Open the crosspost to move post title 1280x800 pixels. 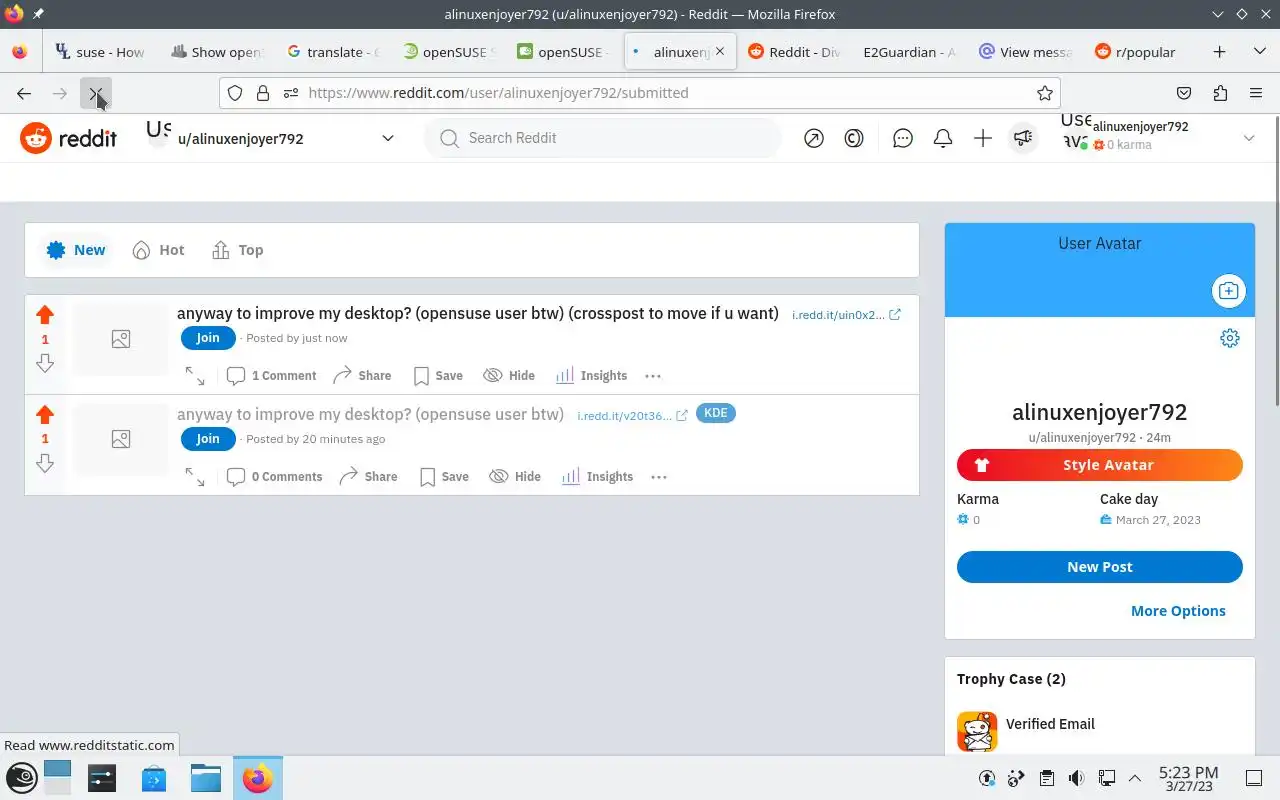[478, 314]
